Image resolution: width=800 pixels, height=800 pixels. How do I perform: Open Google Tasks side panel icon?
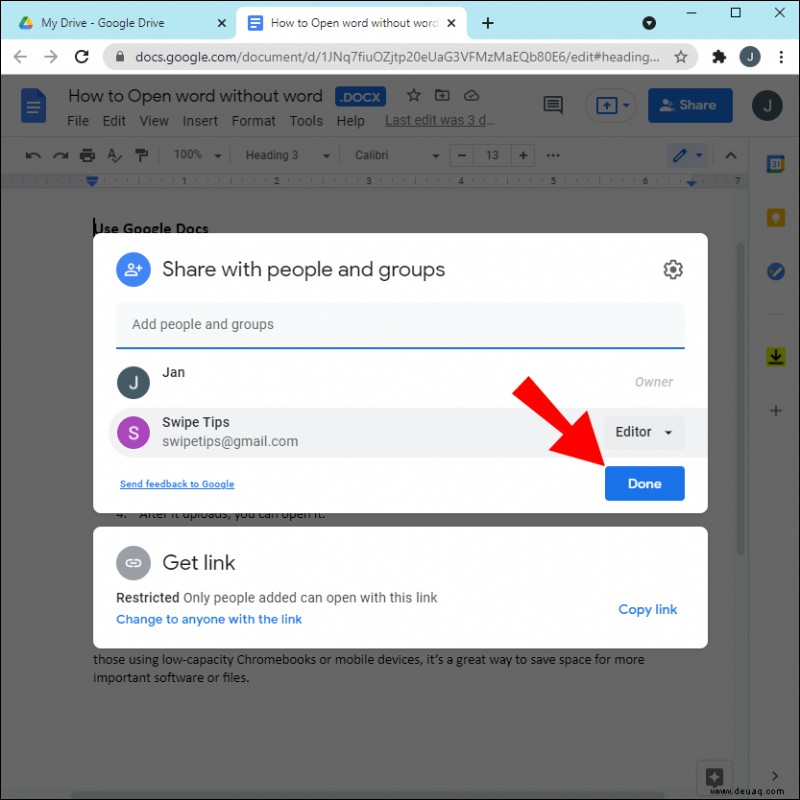coord(776,271)
